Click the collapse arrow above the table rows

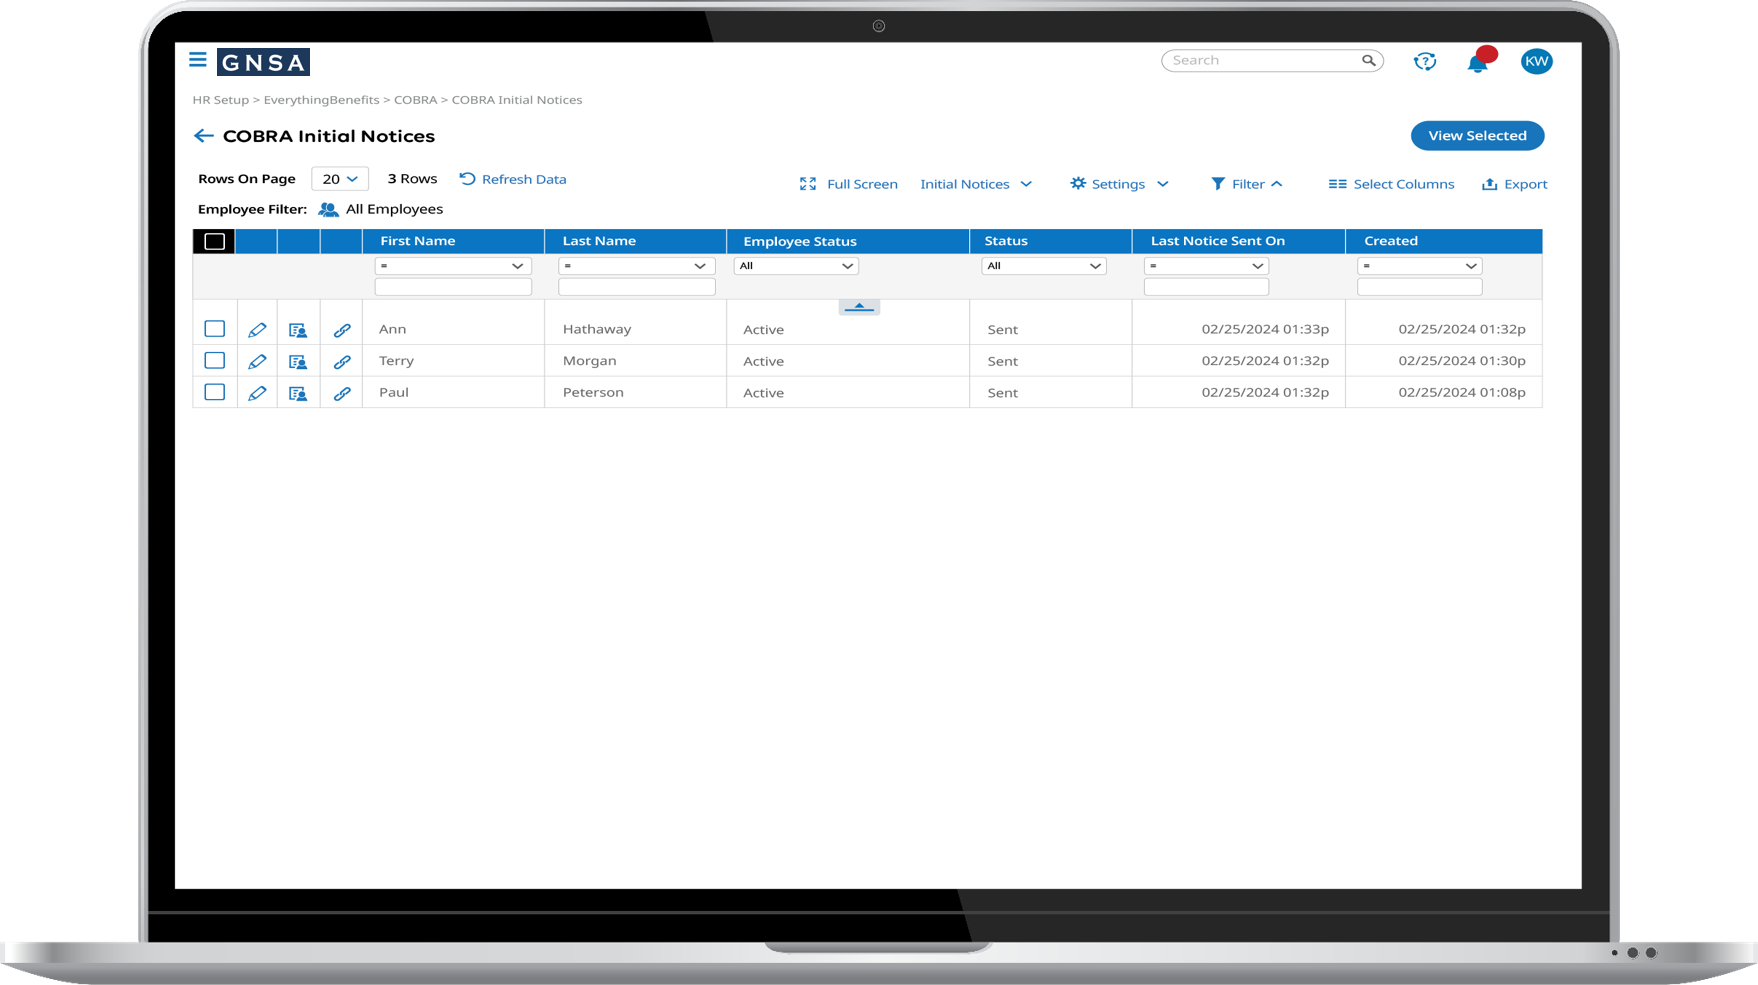pos(858,306)
